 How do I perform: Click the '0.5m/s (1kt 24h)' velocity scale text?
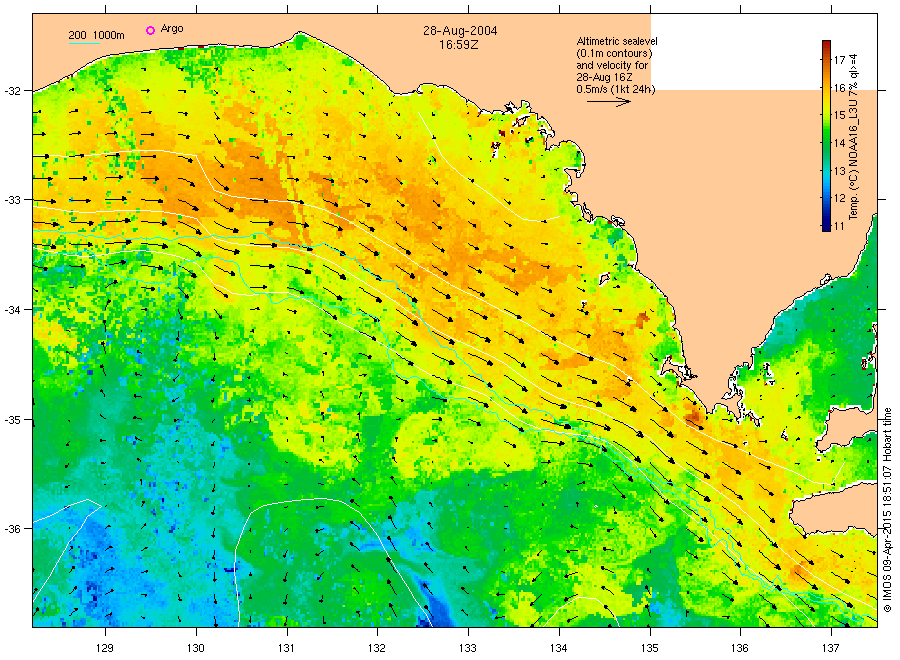pyautogui.click(x=616, y=90)
